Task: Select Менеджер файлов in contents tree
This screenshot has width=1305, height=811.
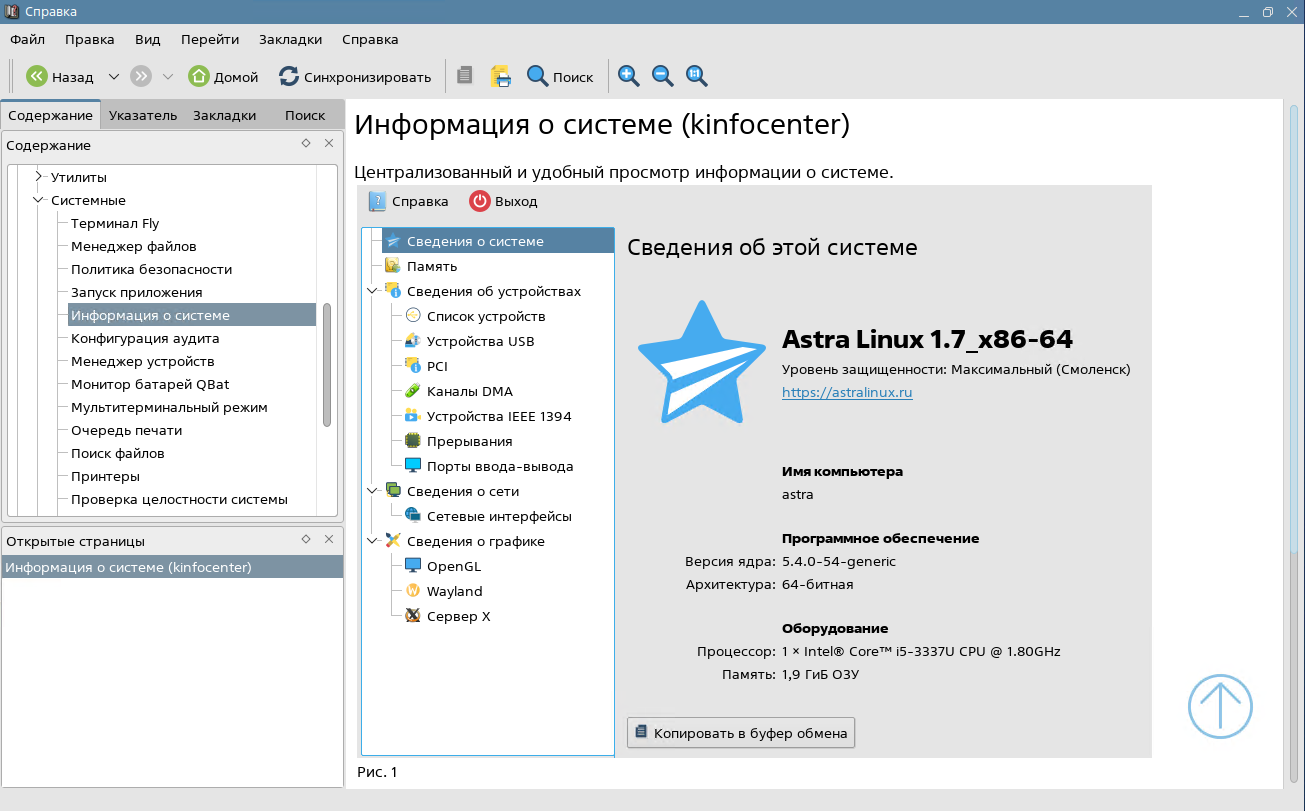Action: point(133,246)
